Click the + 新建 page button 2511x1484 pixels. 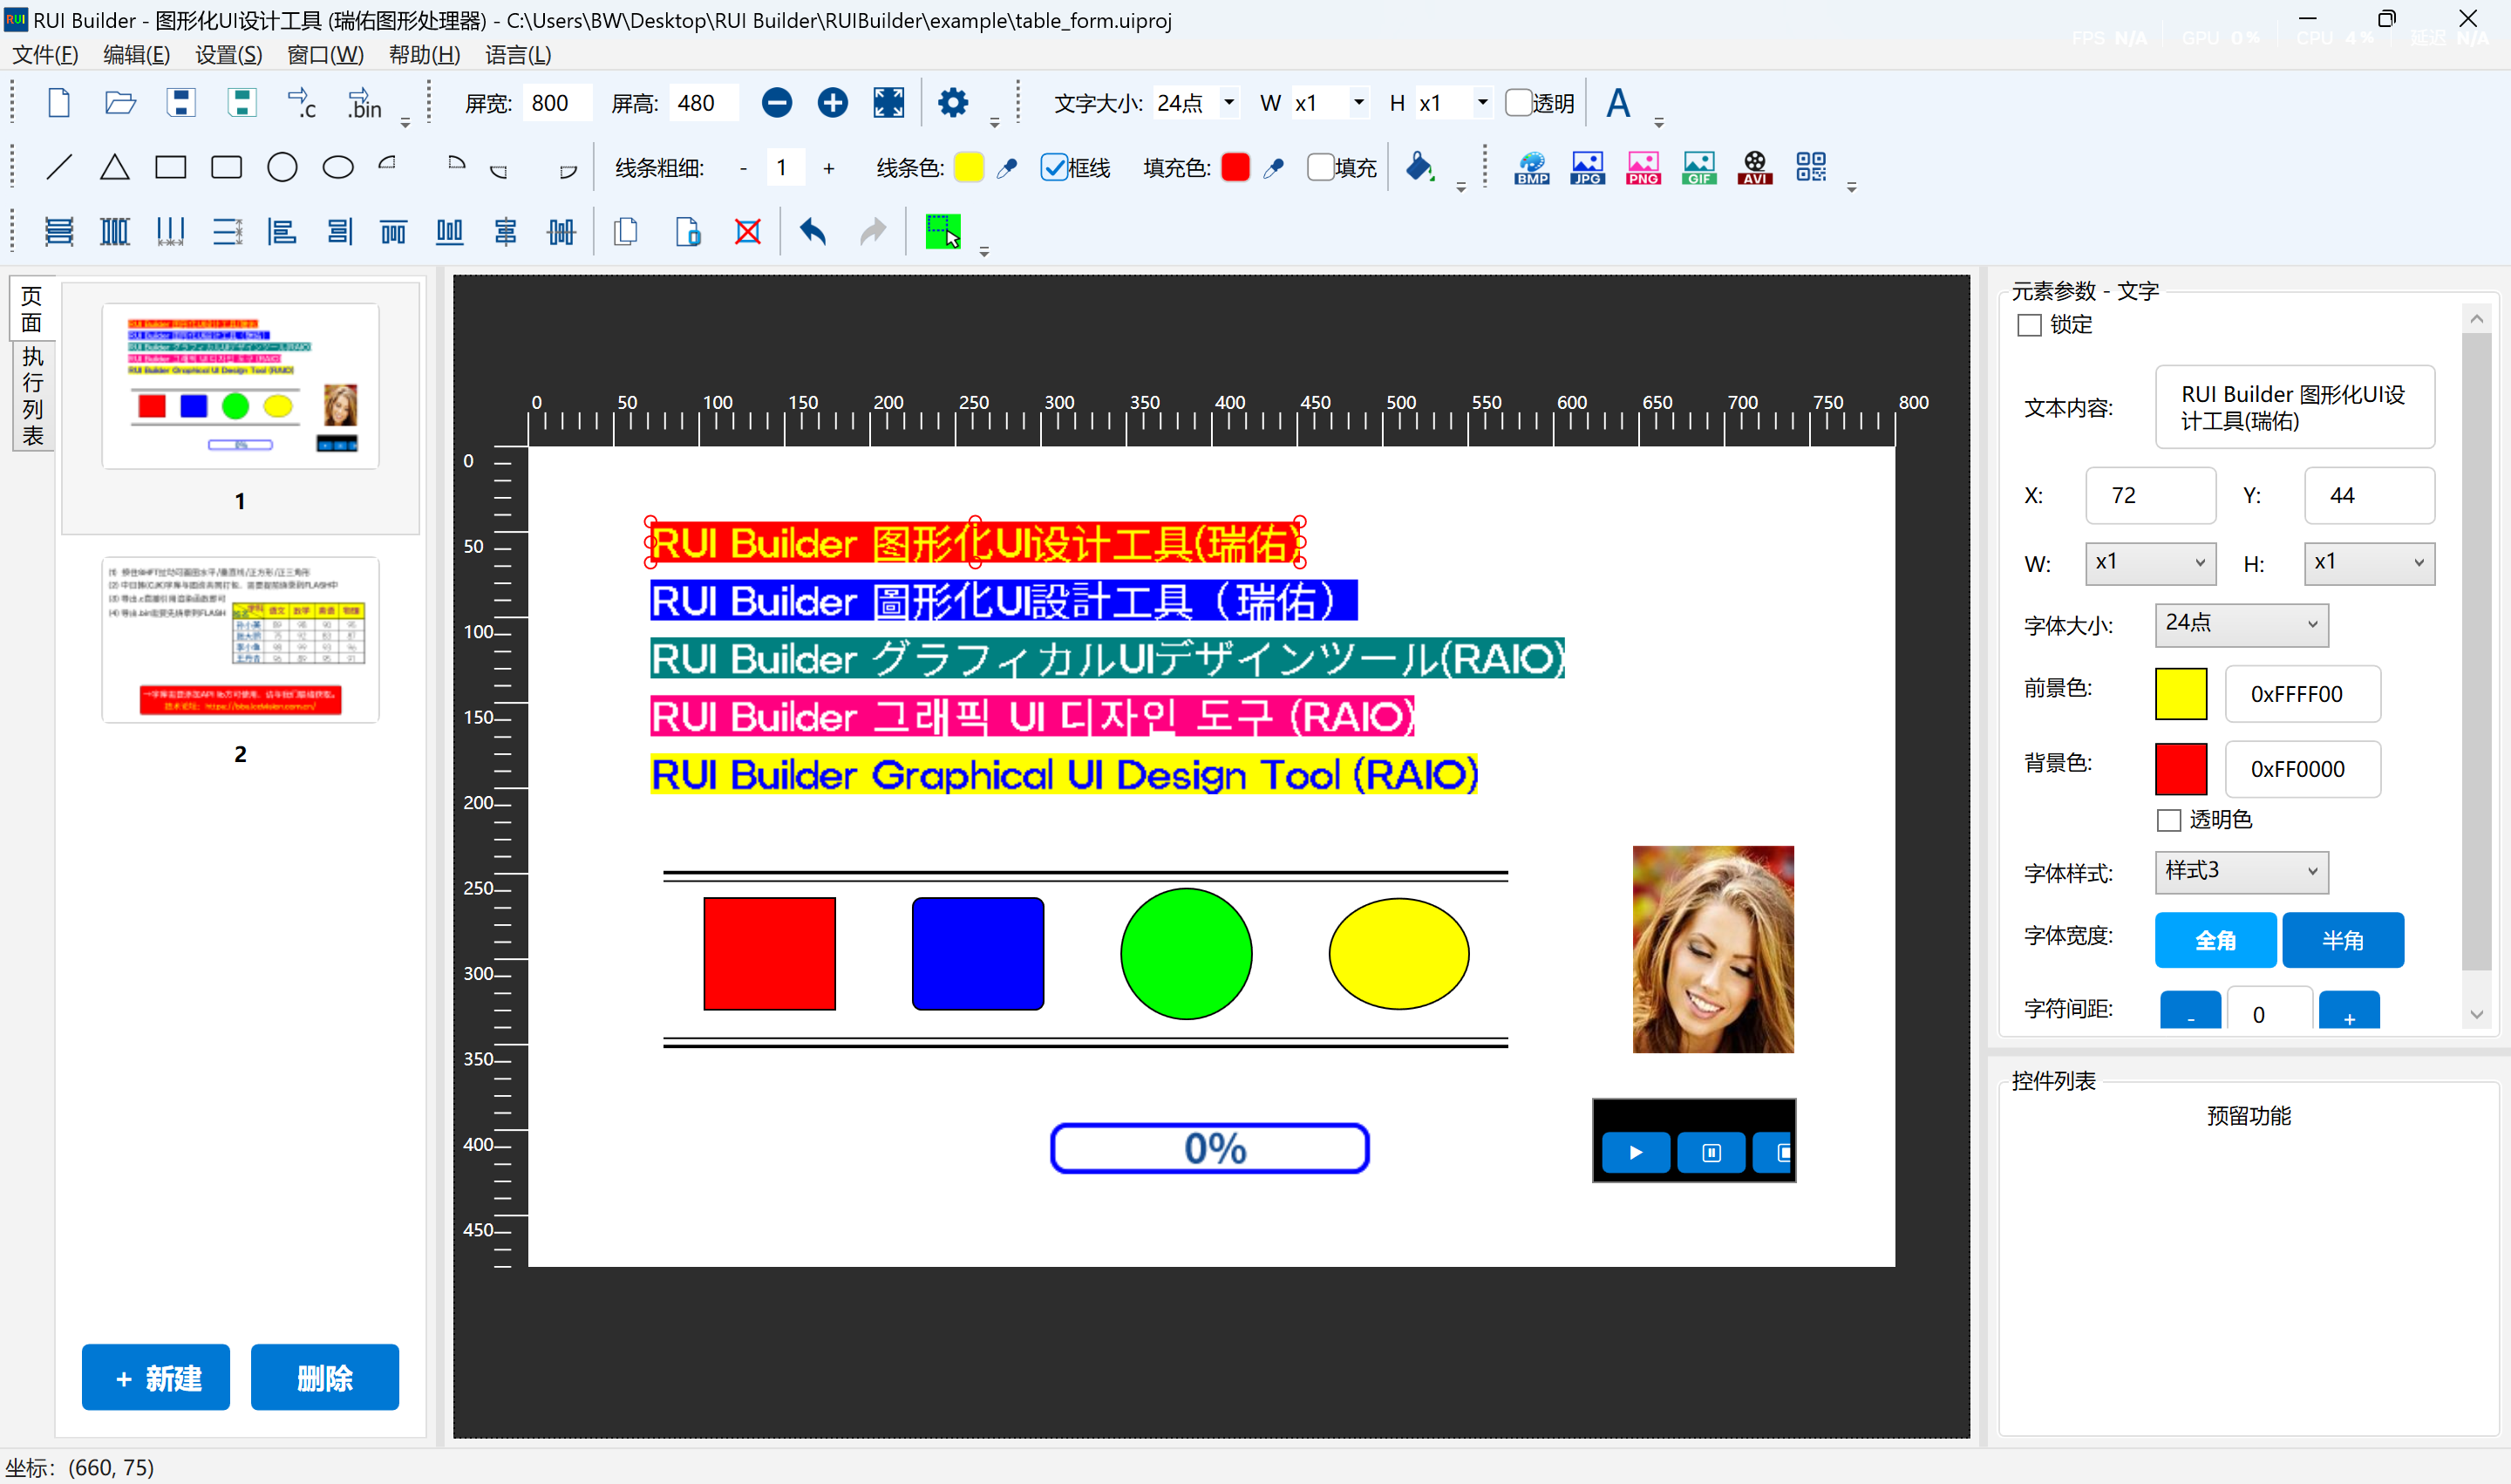(156, 1377)
